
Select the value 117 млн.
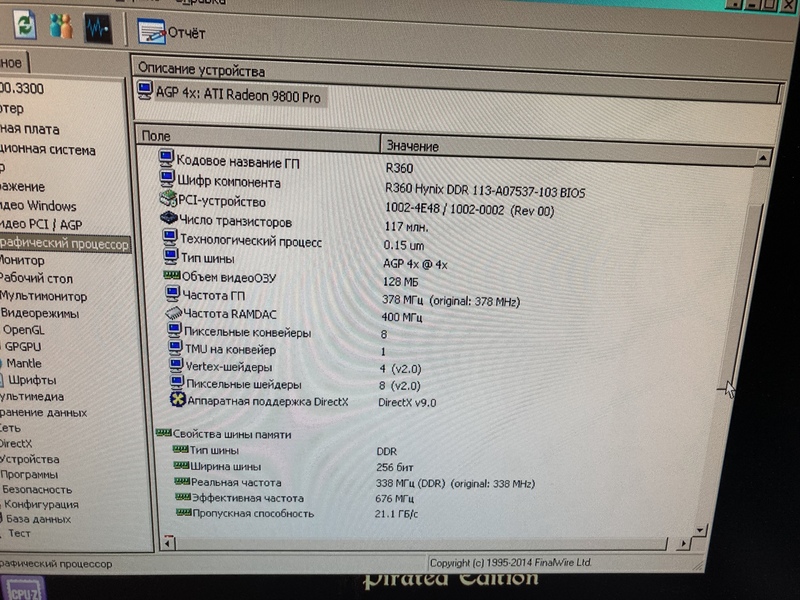click(406, 227)
